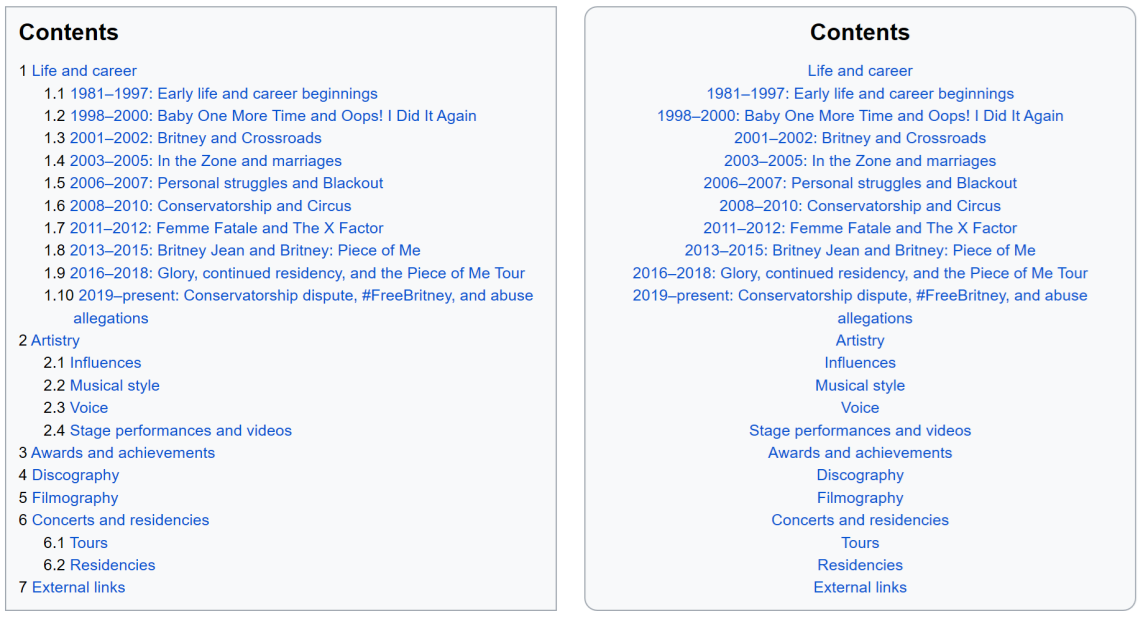Viewport: 1143px width, 619px height.
Task: Open centered 'Influences' link in right panel
Action: click(859, 362)
